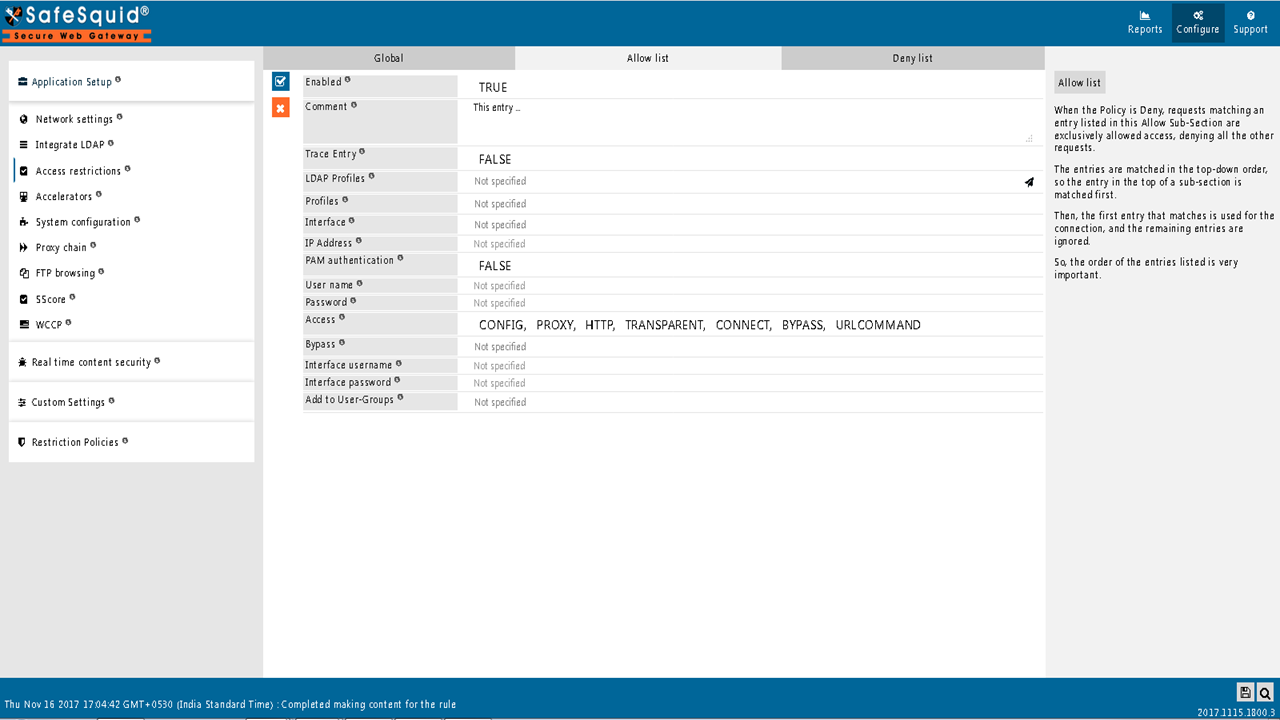Image resolution: width=1280 pixels, height=720 pixels.
Task: Click the Custom Settings sliders icon
Action: [x=22, y=402]
